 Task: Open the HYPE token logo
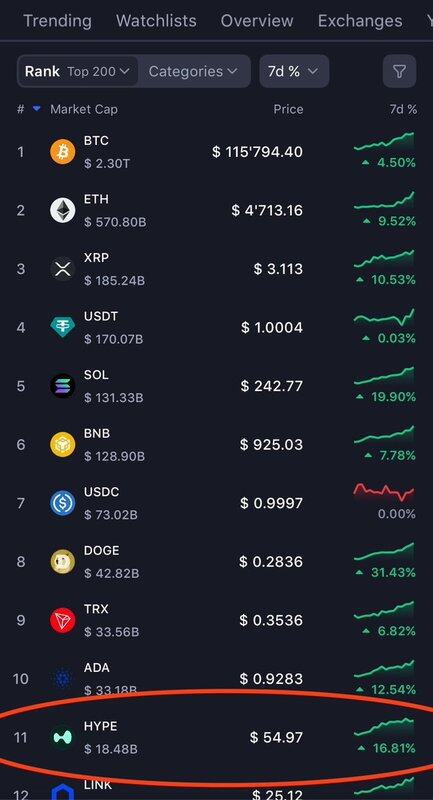(x=63, y=738)
